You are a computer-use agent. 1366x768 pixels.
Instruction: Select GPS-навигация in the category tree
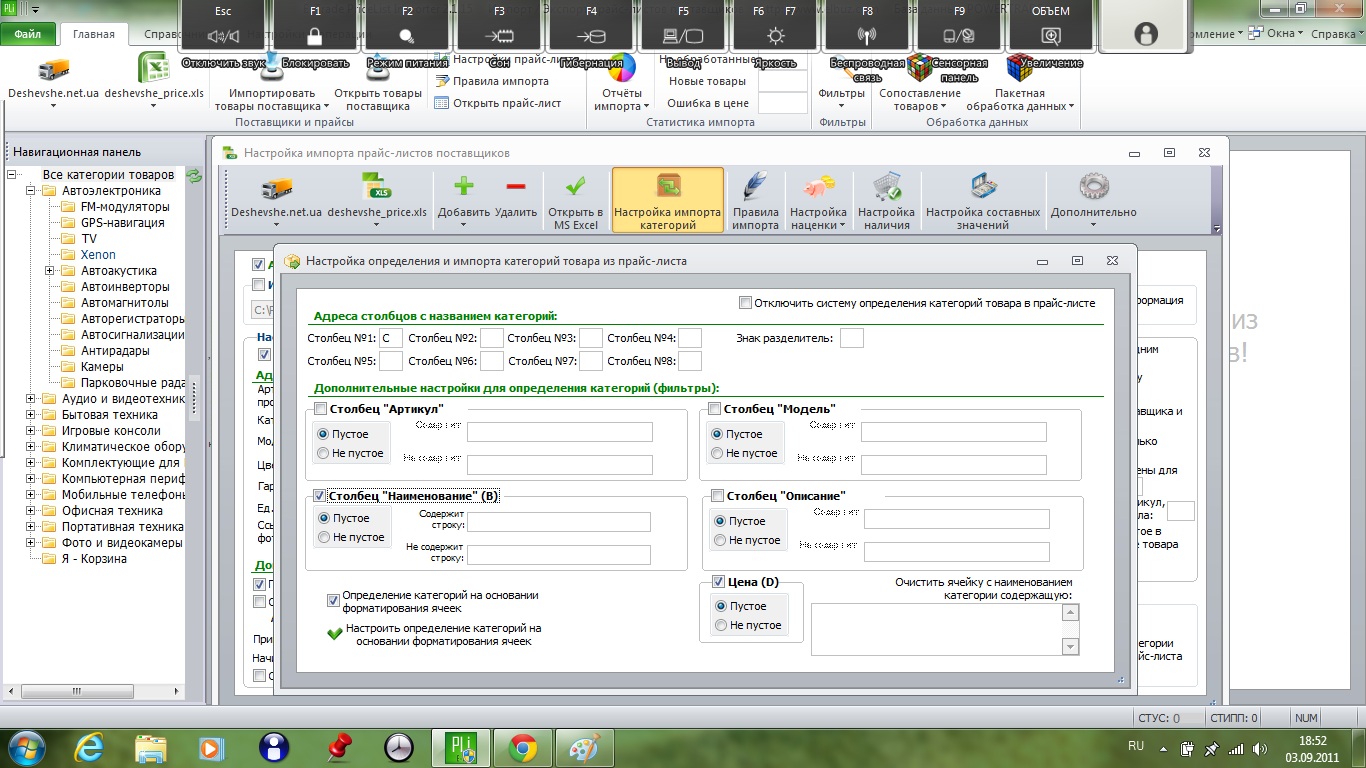pos(122,223)
